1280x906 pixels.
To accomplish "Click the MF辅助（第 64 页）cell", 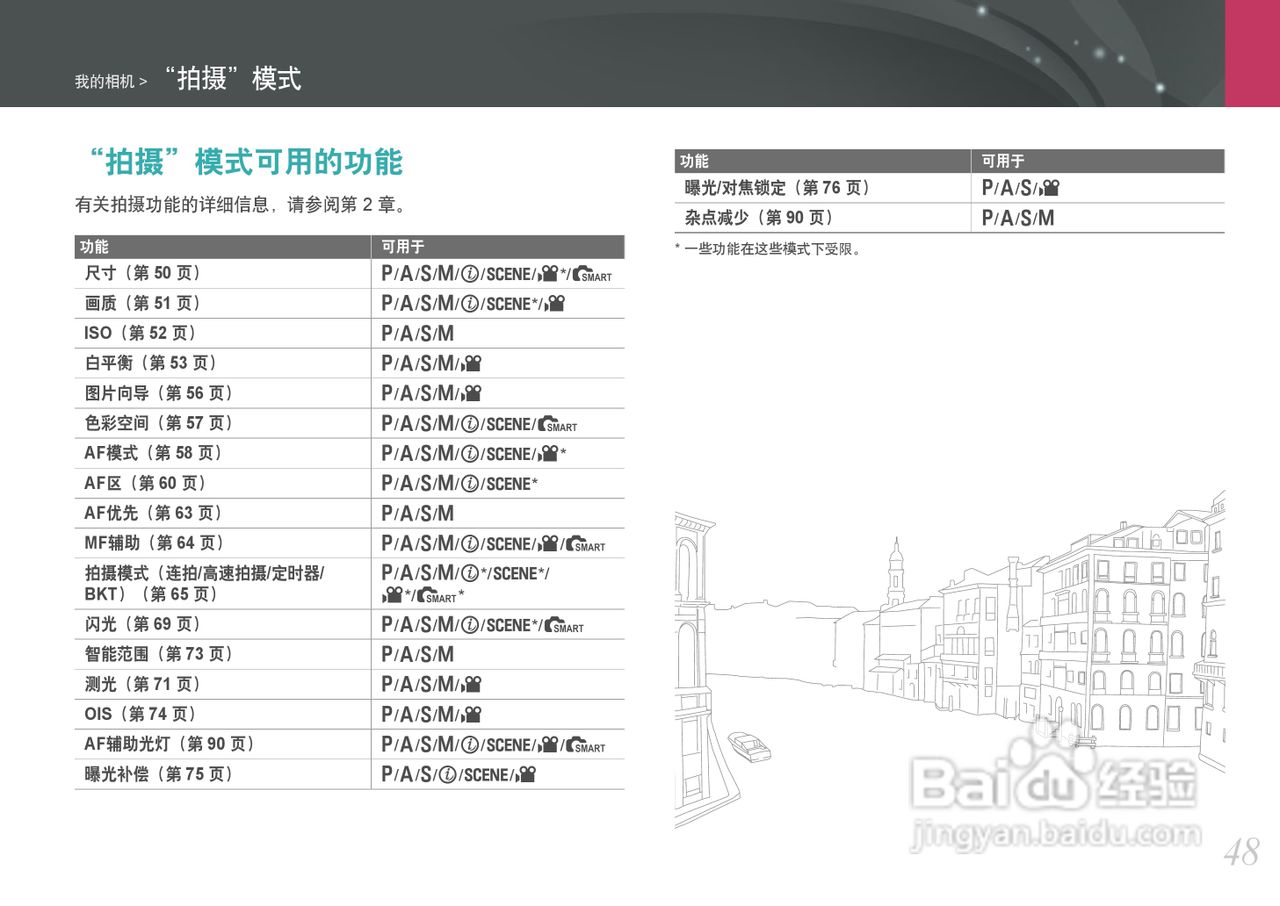I will 223,544.
